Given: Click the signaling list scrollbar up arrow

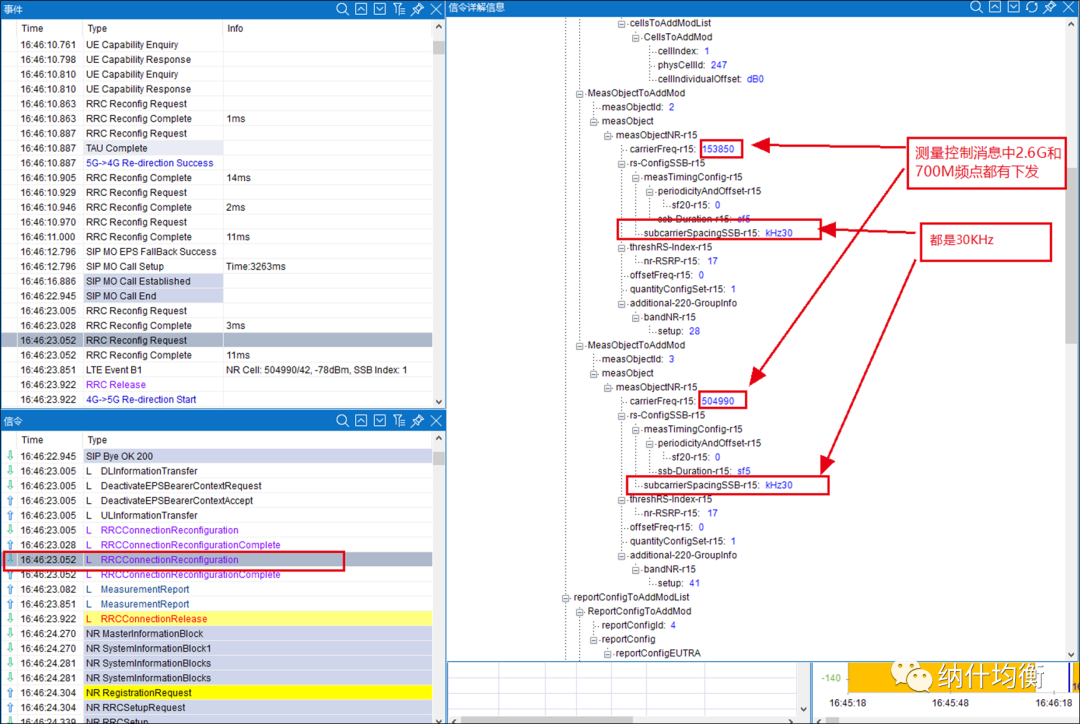Looking at the screenshot, I should tap(439, 438).
